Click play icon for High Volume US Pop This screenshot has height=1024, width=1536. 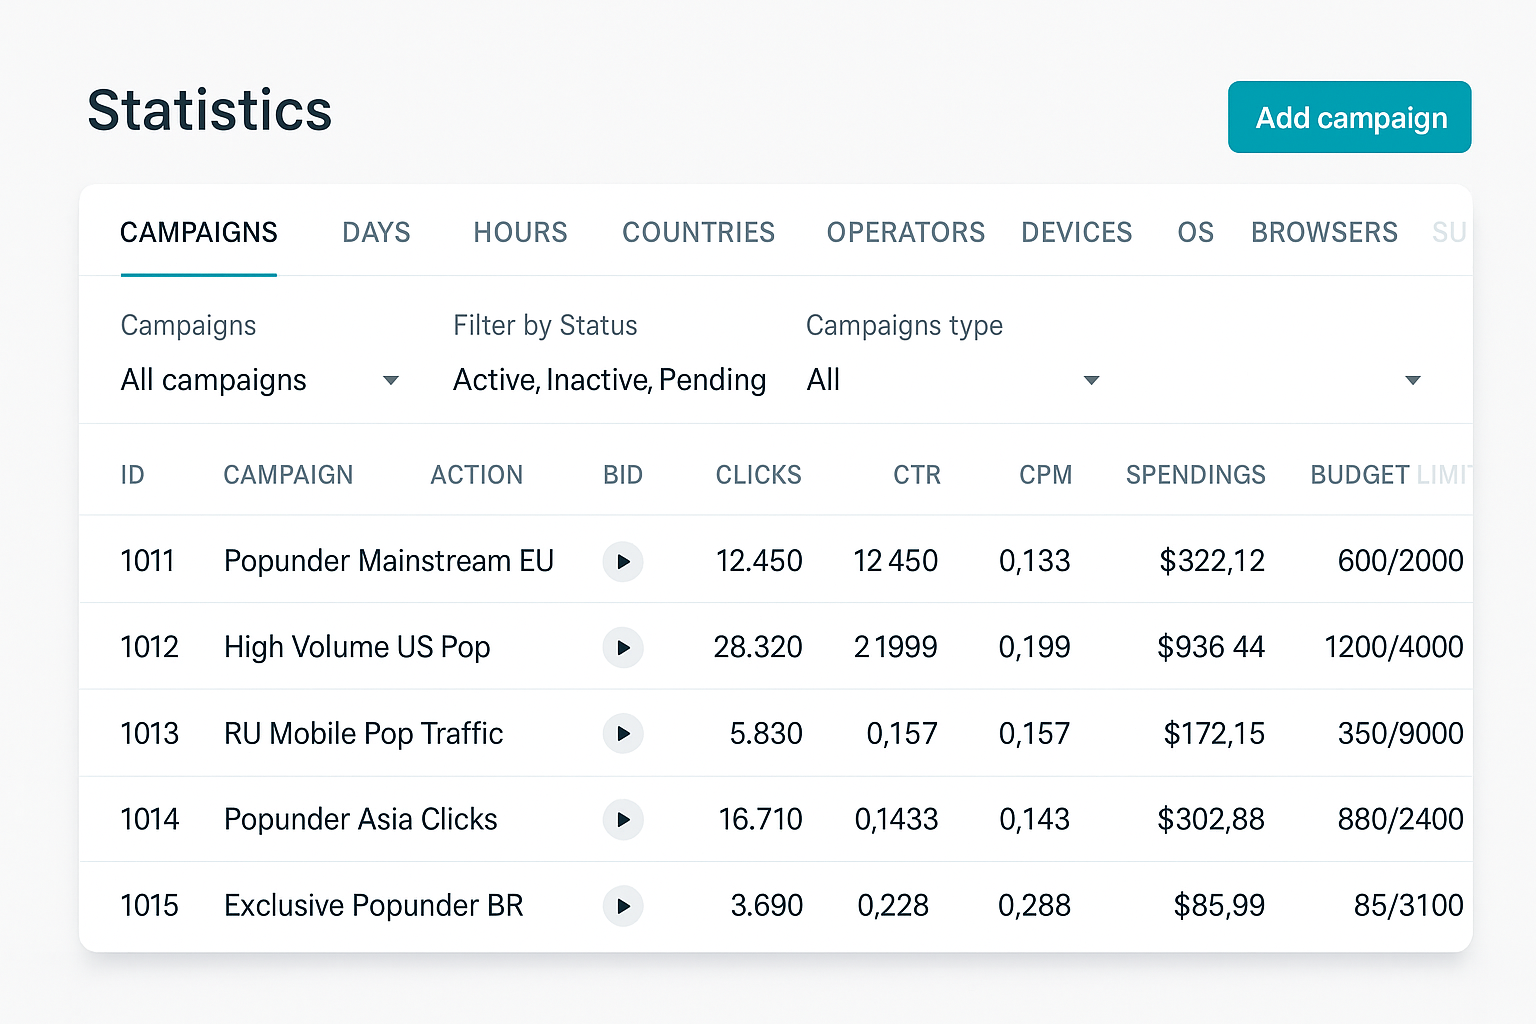point(623,647)
